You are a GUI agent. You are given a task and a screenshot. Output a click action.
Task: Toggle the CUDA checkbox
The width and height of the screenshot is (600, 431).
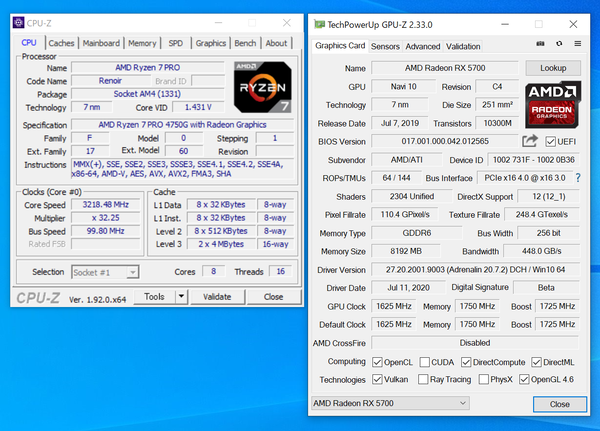(424, 362)
